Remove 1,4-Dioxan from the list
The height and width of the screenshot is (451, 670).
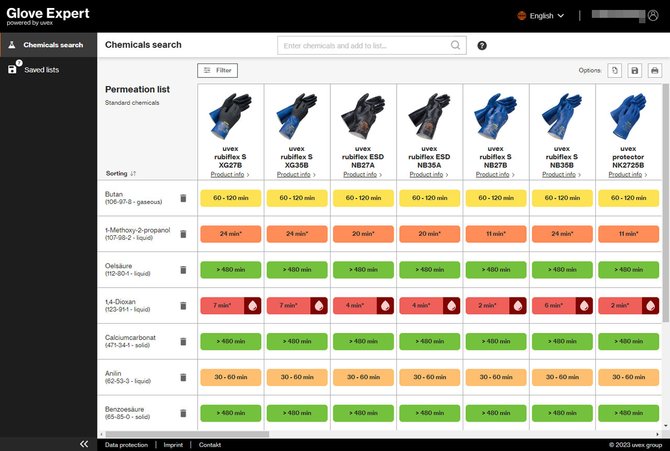click(183, 306)
